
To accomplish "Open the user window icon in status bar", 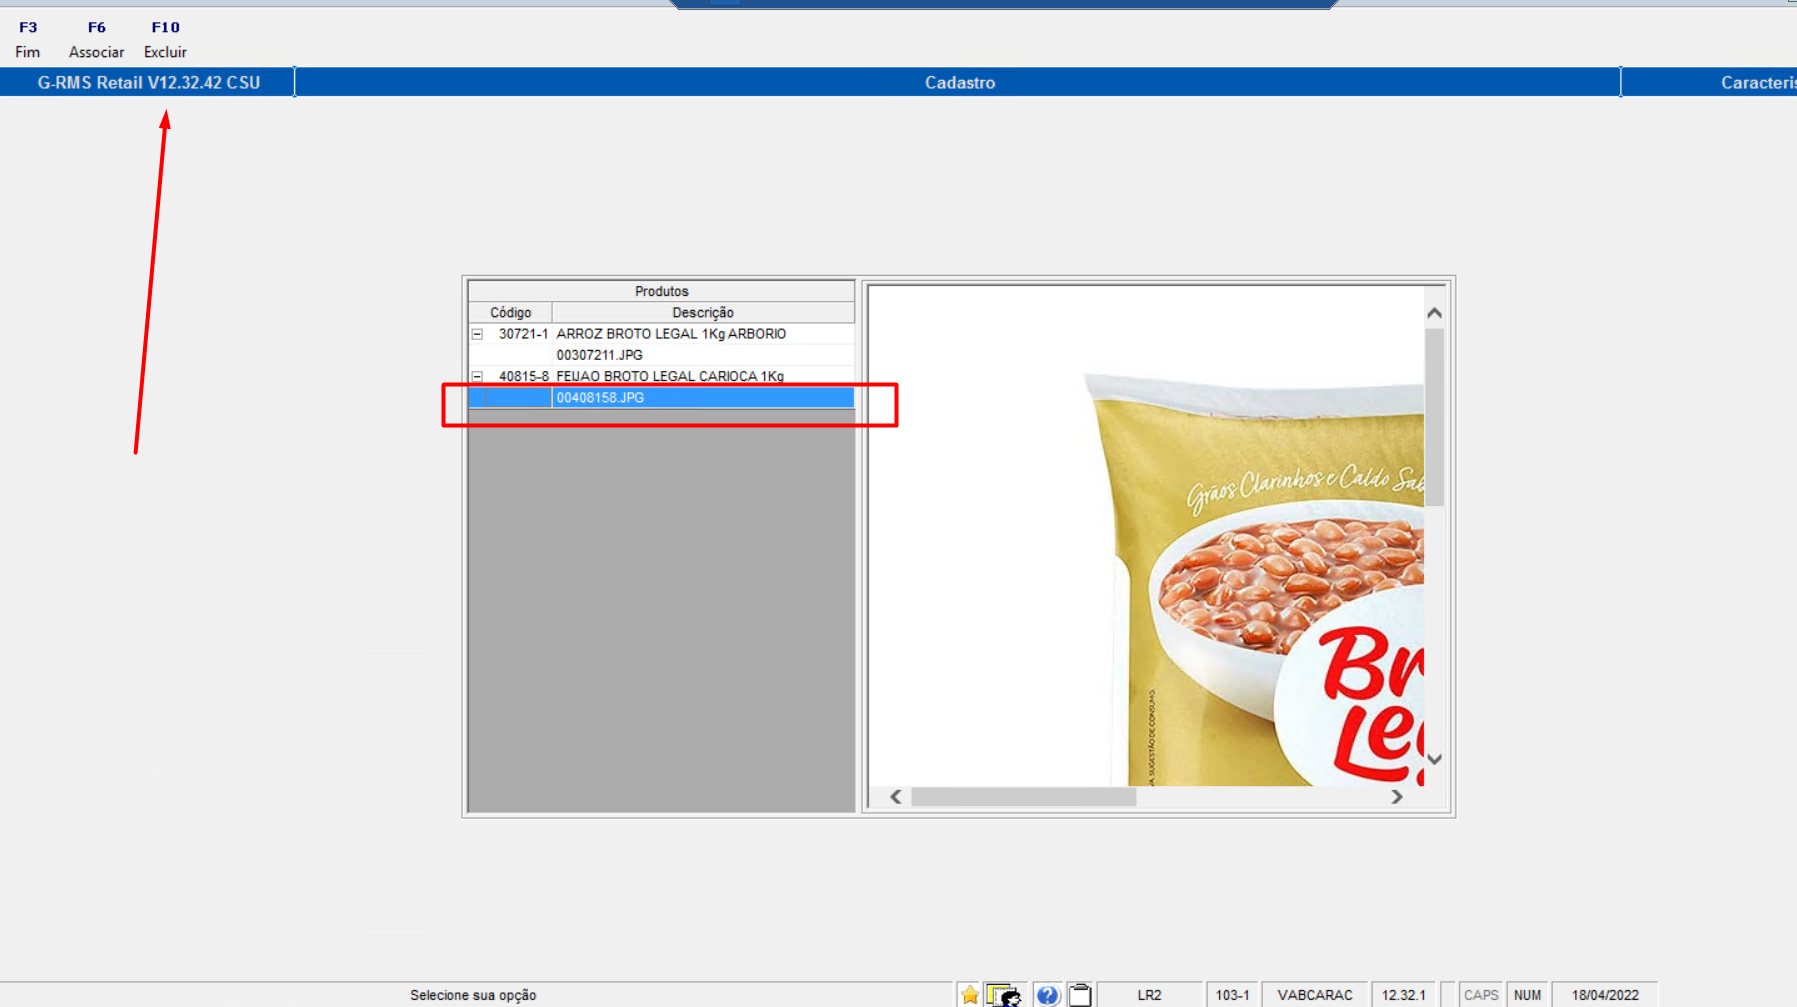I will 1003,995.
